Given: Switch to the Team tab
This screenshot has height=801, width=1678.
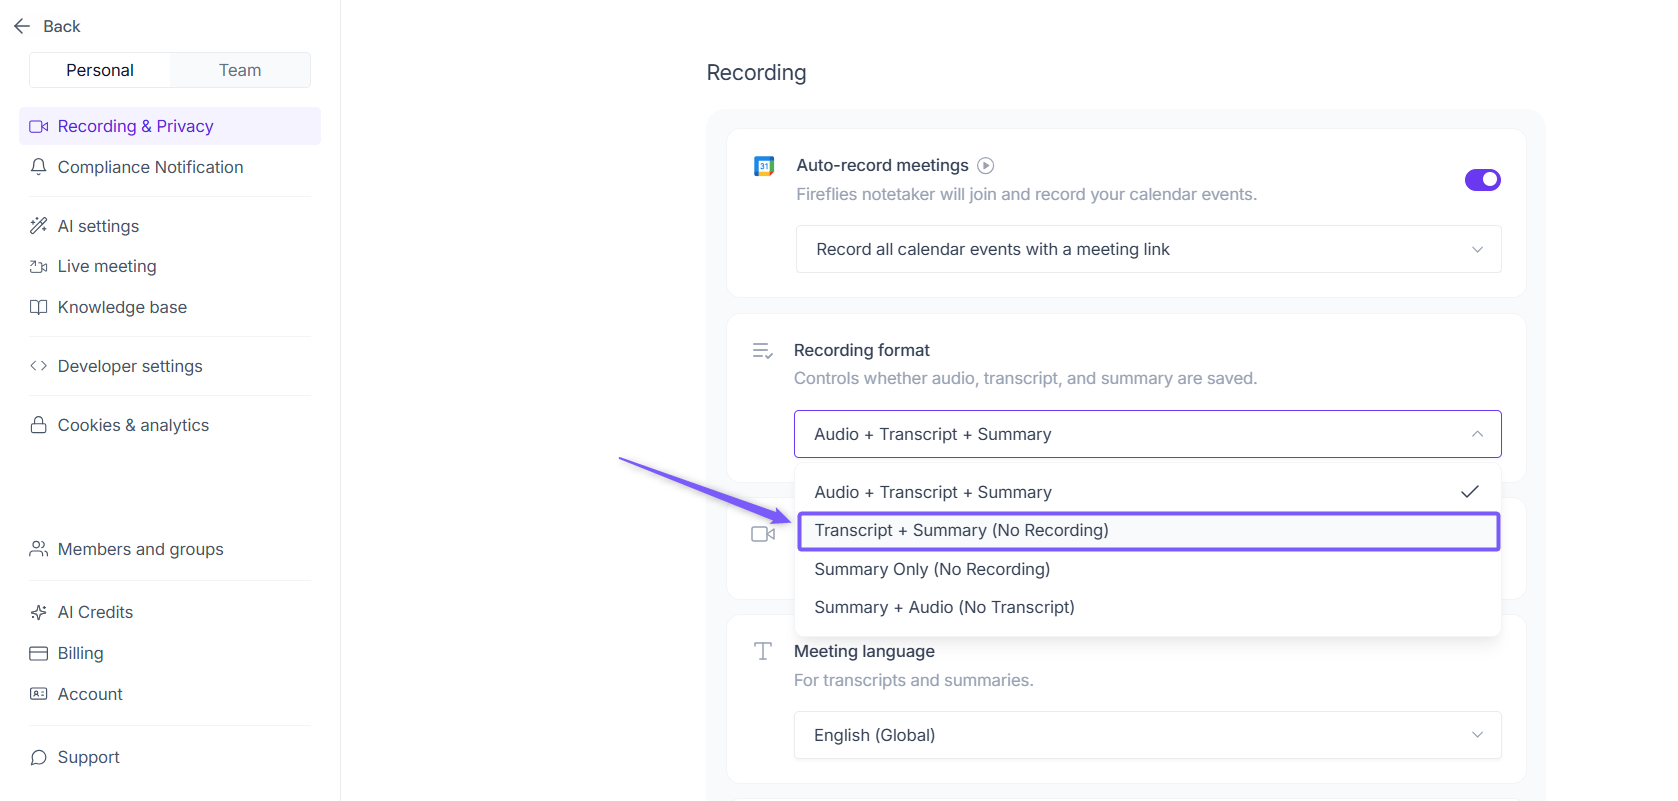Looking at the screenshot, I should point(240,70).
